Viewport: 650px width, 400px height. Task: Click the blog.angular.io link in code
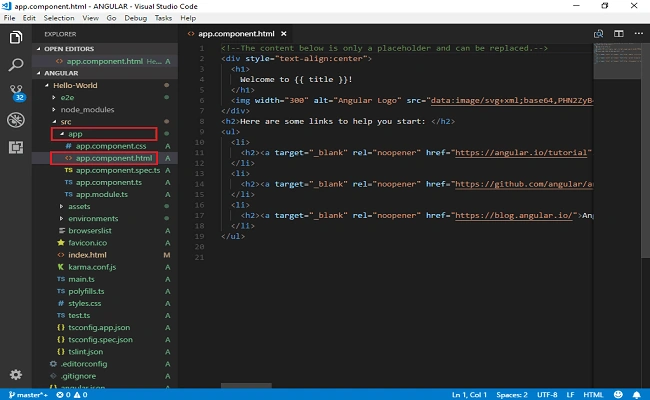tap(514, 215)
